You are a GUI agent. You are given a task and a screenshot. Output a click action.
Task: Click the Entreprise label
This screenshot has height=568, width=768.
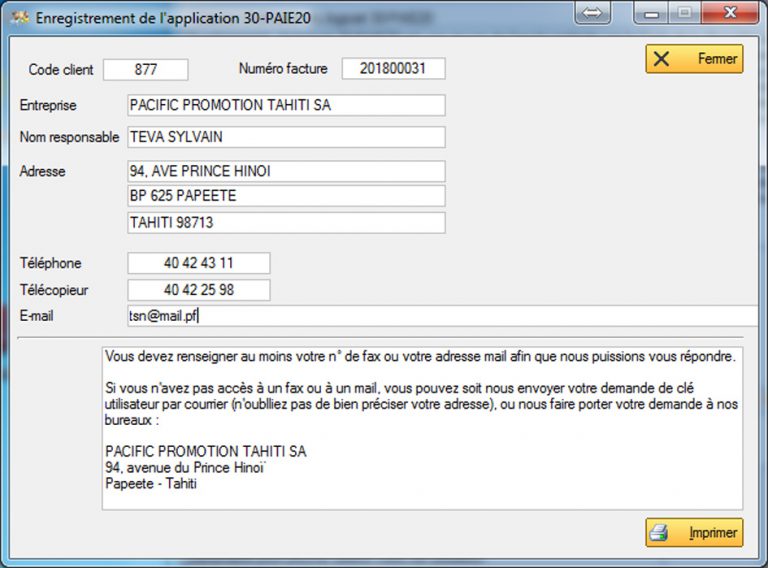point(48,105)
